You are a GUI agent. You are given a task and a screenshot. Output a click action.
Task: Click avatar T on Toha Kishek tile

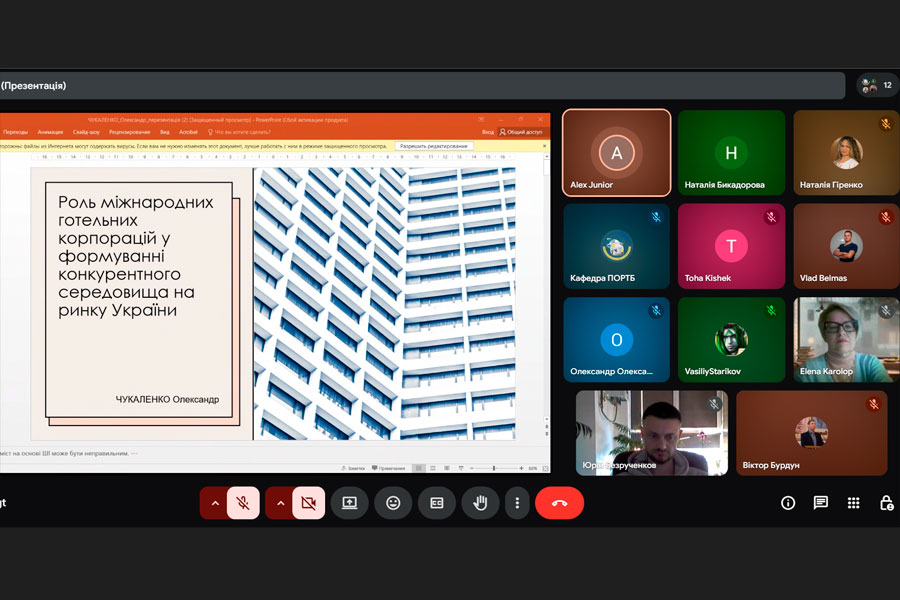click(731, 246)
